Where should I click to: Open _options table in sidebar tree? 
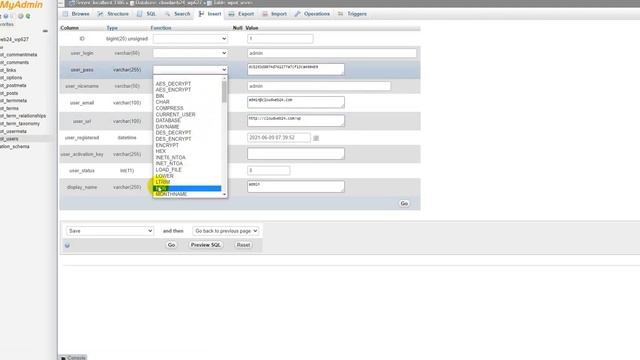11,78
